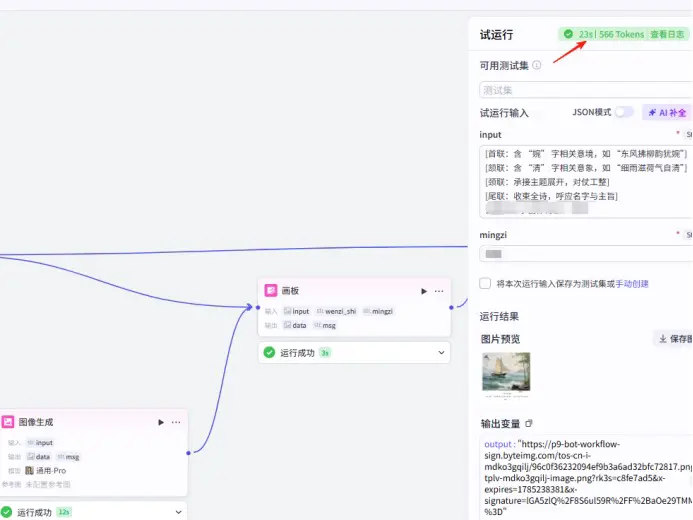The height and width of the screenshot is (520, 693).
Task: Click the green success icon beside 运行成功 3s
Action: coord(269,353)
